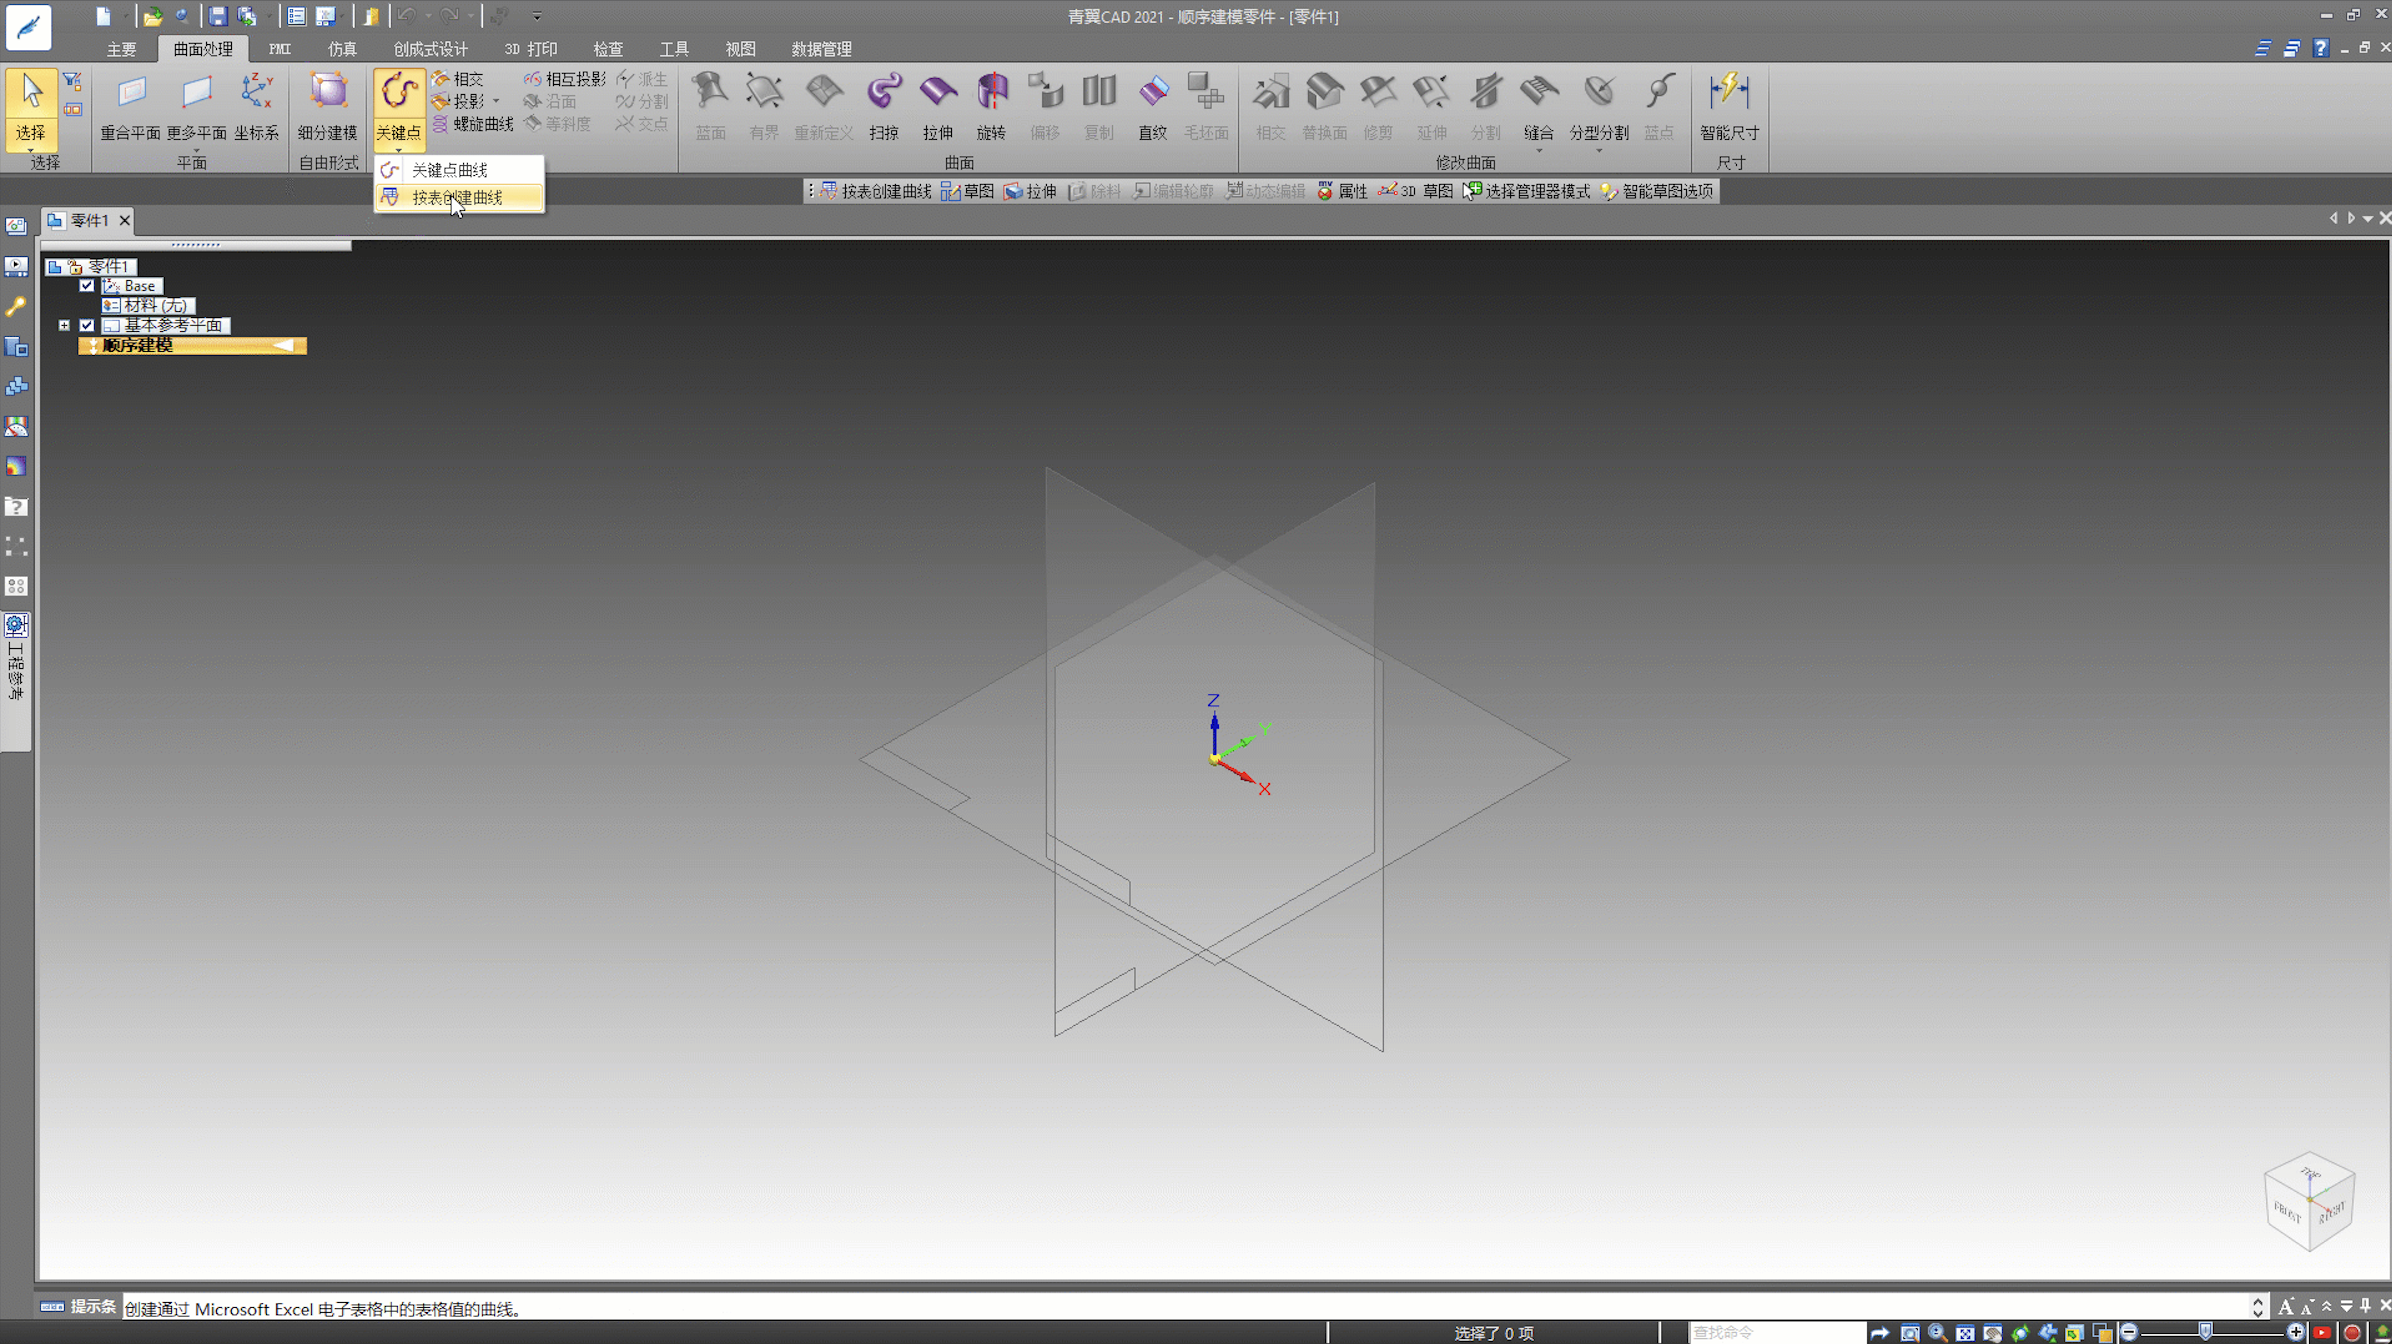This screenshot has height=1344, width=2392.
Task: Click the 更多平面 more planes icon
Action: (196, 92)
